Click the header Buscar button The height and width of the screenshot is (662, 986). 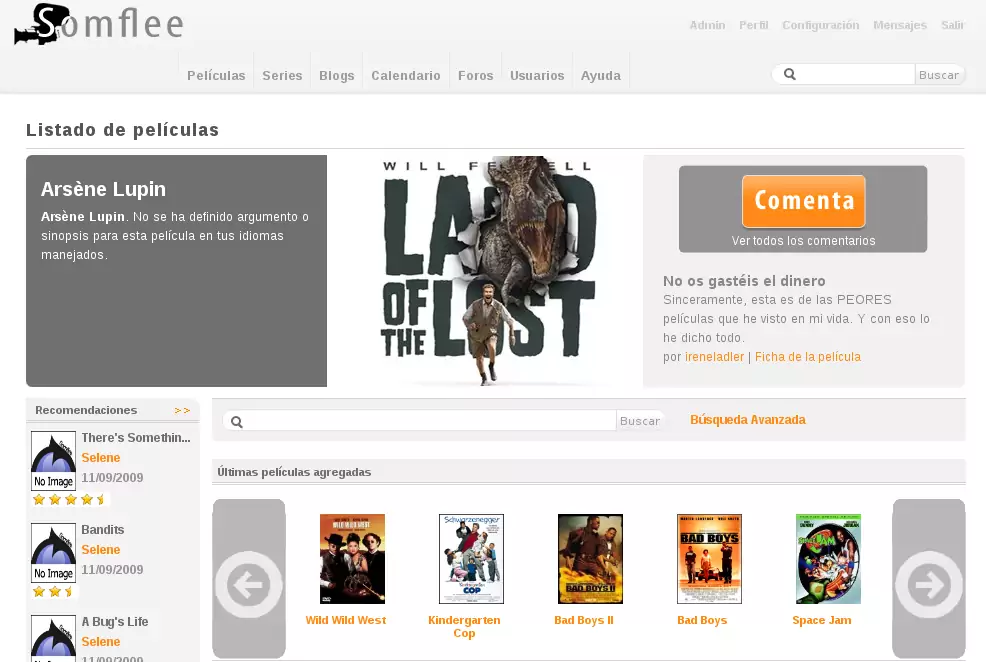(939, 75)
